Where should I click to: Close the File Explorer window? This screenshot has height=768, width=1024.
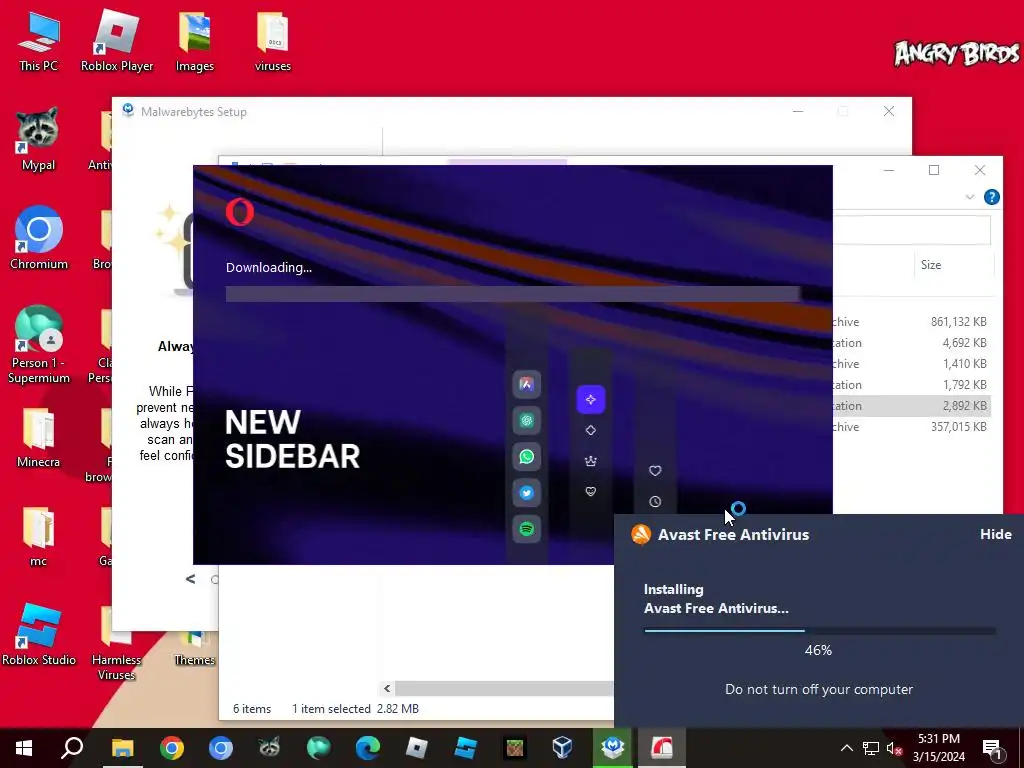pyautogui.click(x=980, y=170)
